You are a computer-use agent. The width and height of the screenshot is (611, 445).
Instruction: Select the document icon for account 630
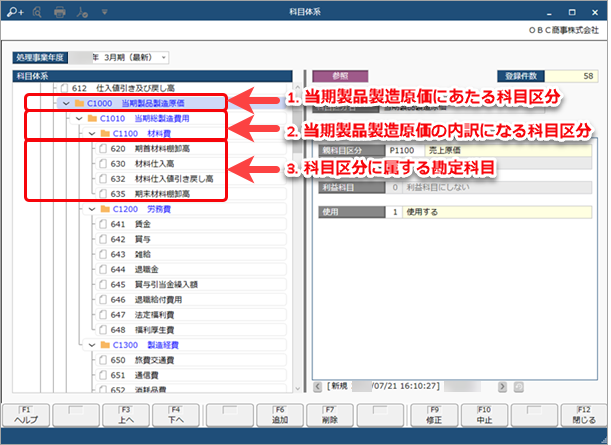[x=103, y=164]
